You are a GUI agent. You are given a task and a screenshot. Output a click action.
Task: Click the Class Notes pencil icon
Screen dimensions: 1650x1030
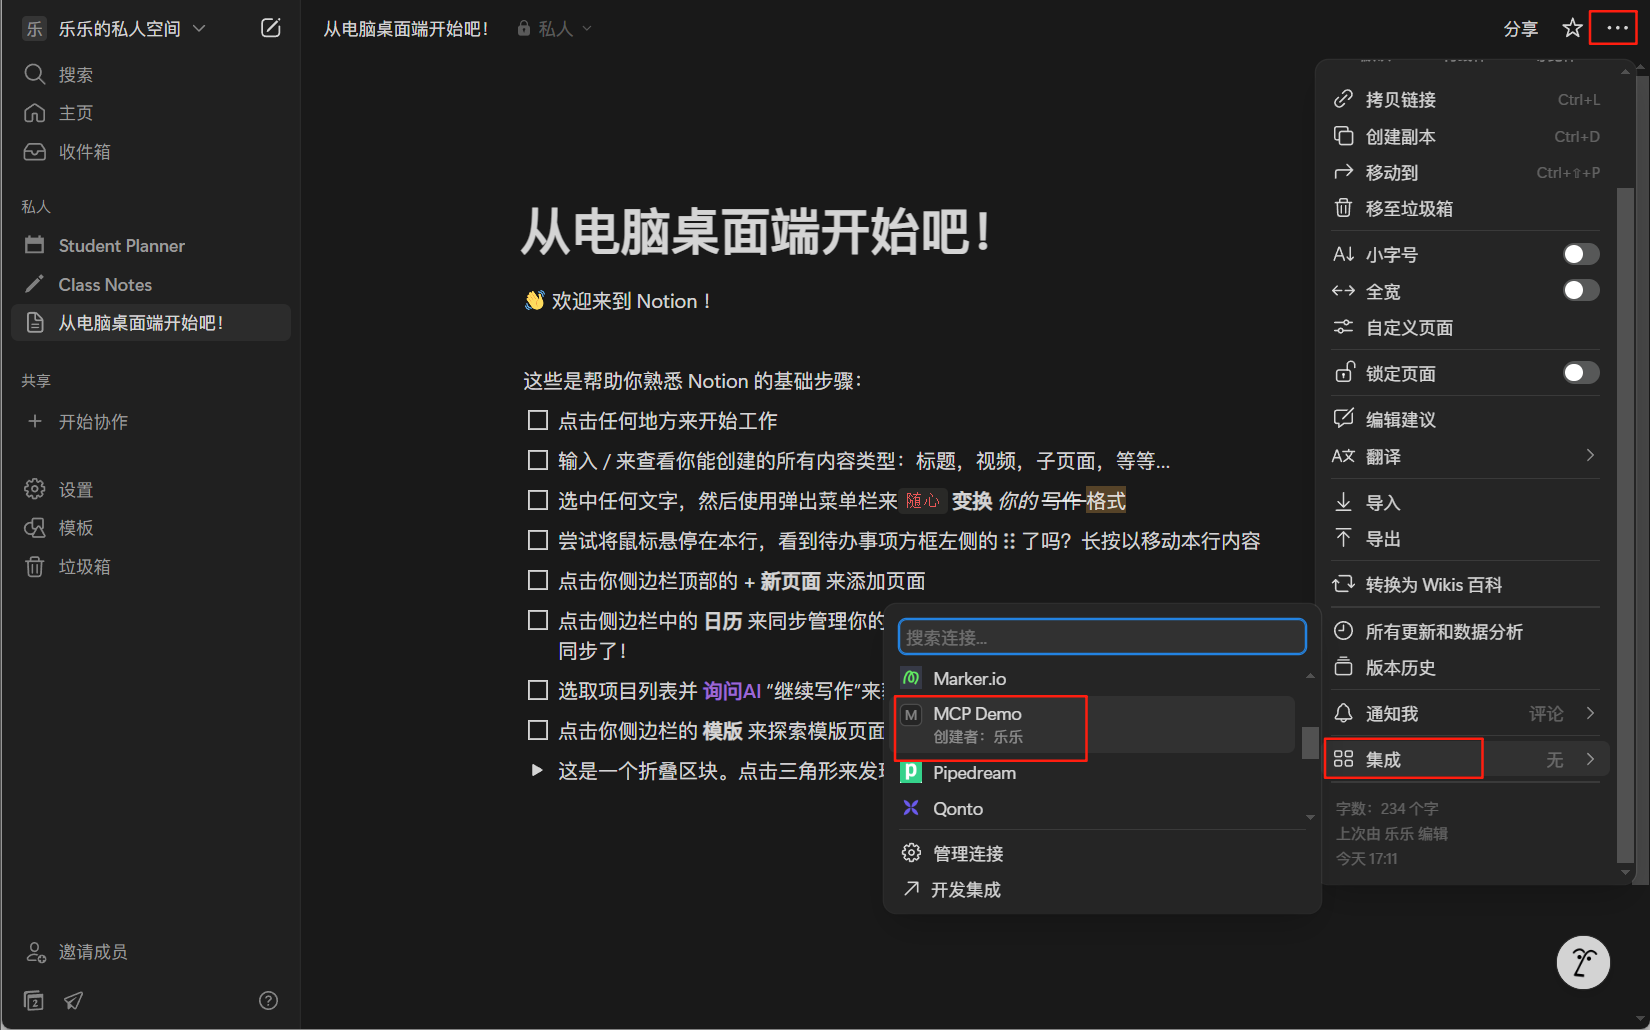coord(35,284)
